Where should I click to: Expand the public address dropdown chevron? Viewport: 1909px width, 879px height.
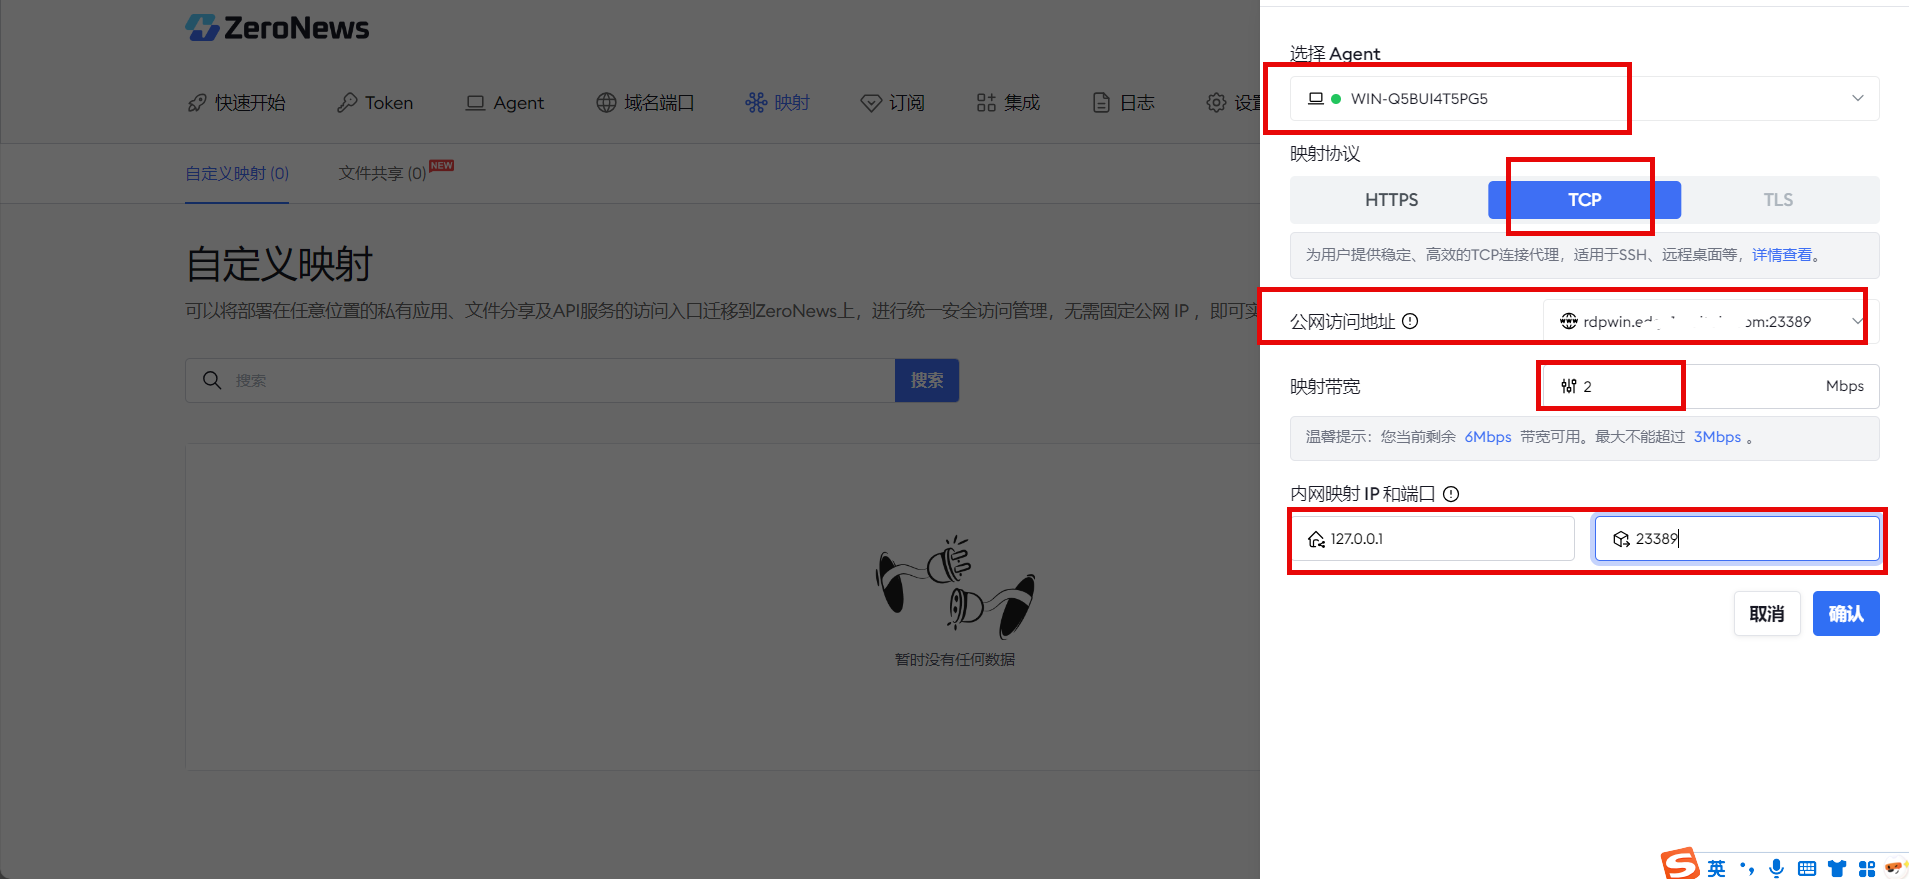(x=1857, y=321)
